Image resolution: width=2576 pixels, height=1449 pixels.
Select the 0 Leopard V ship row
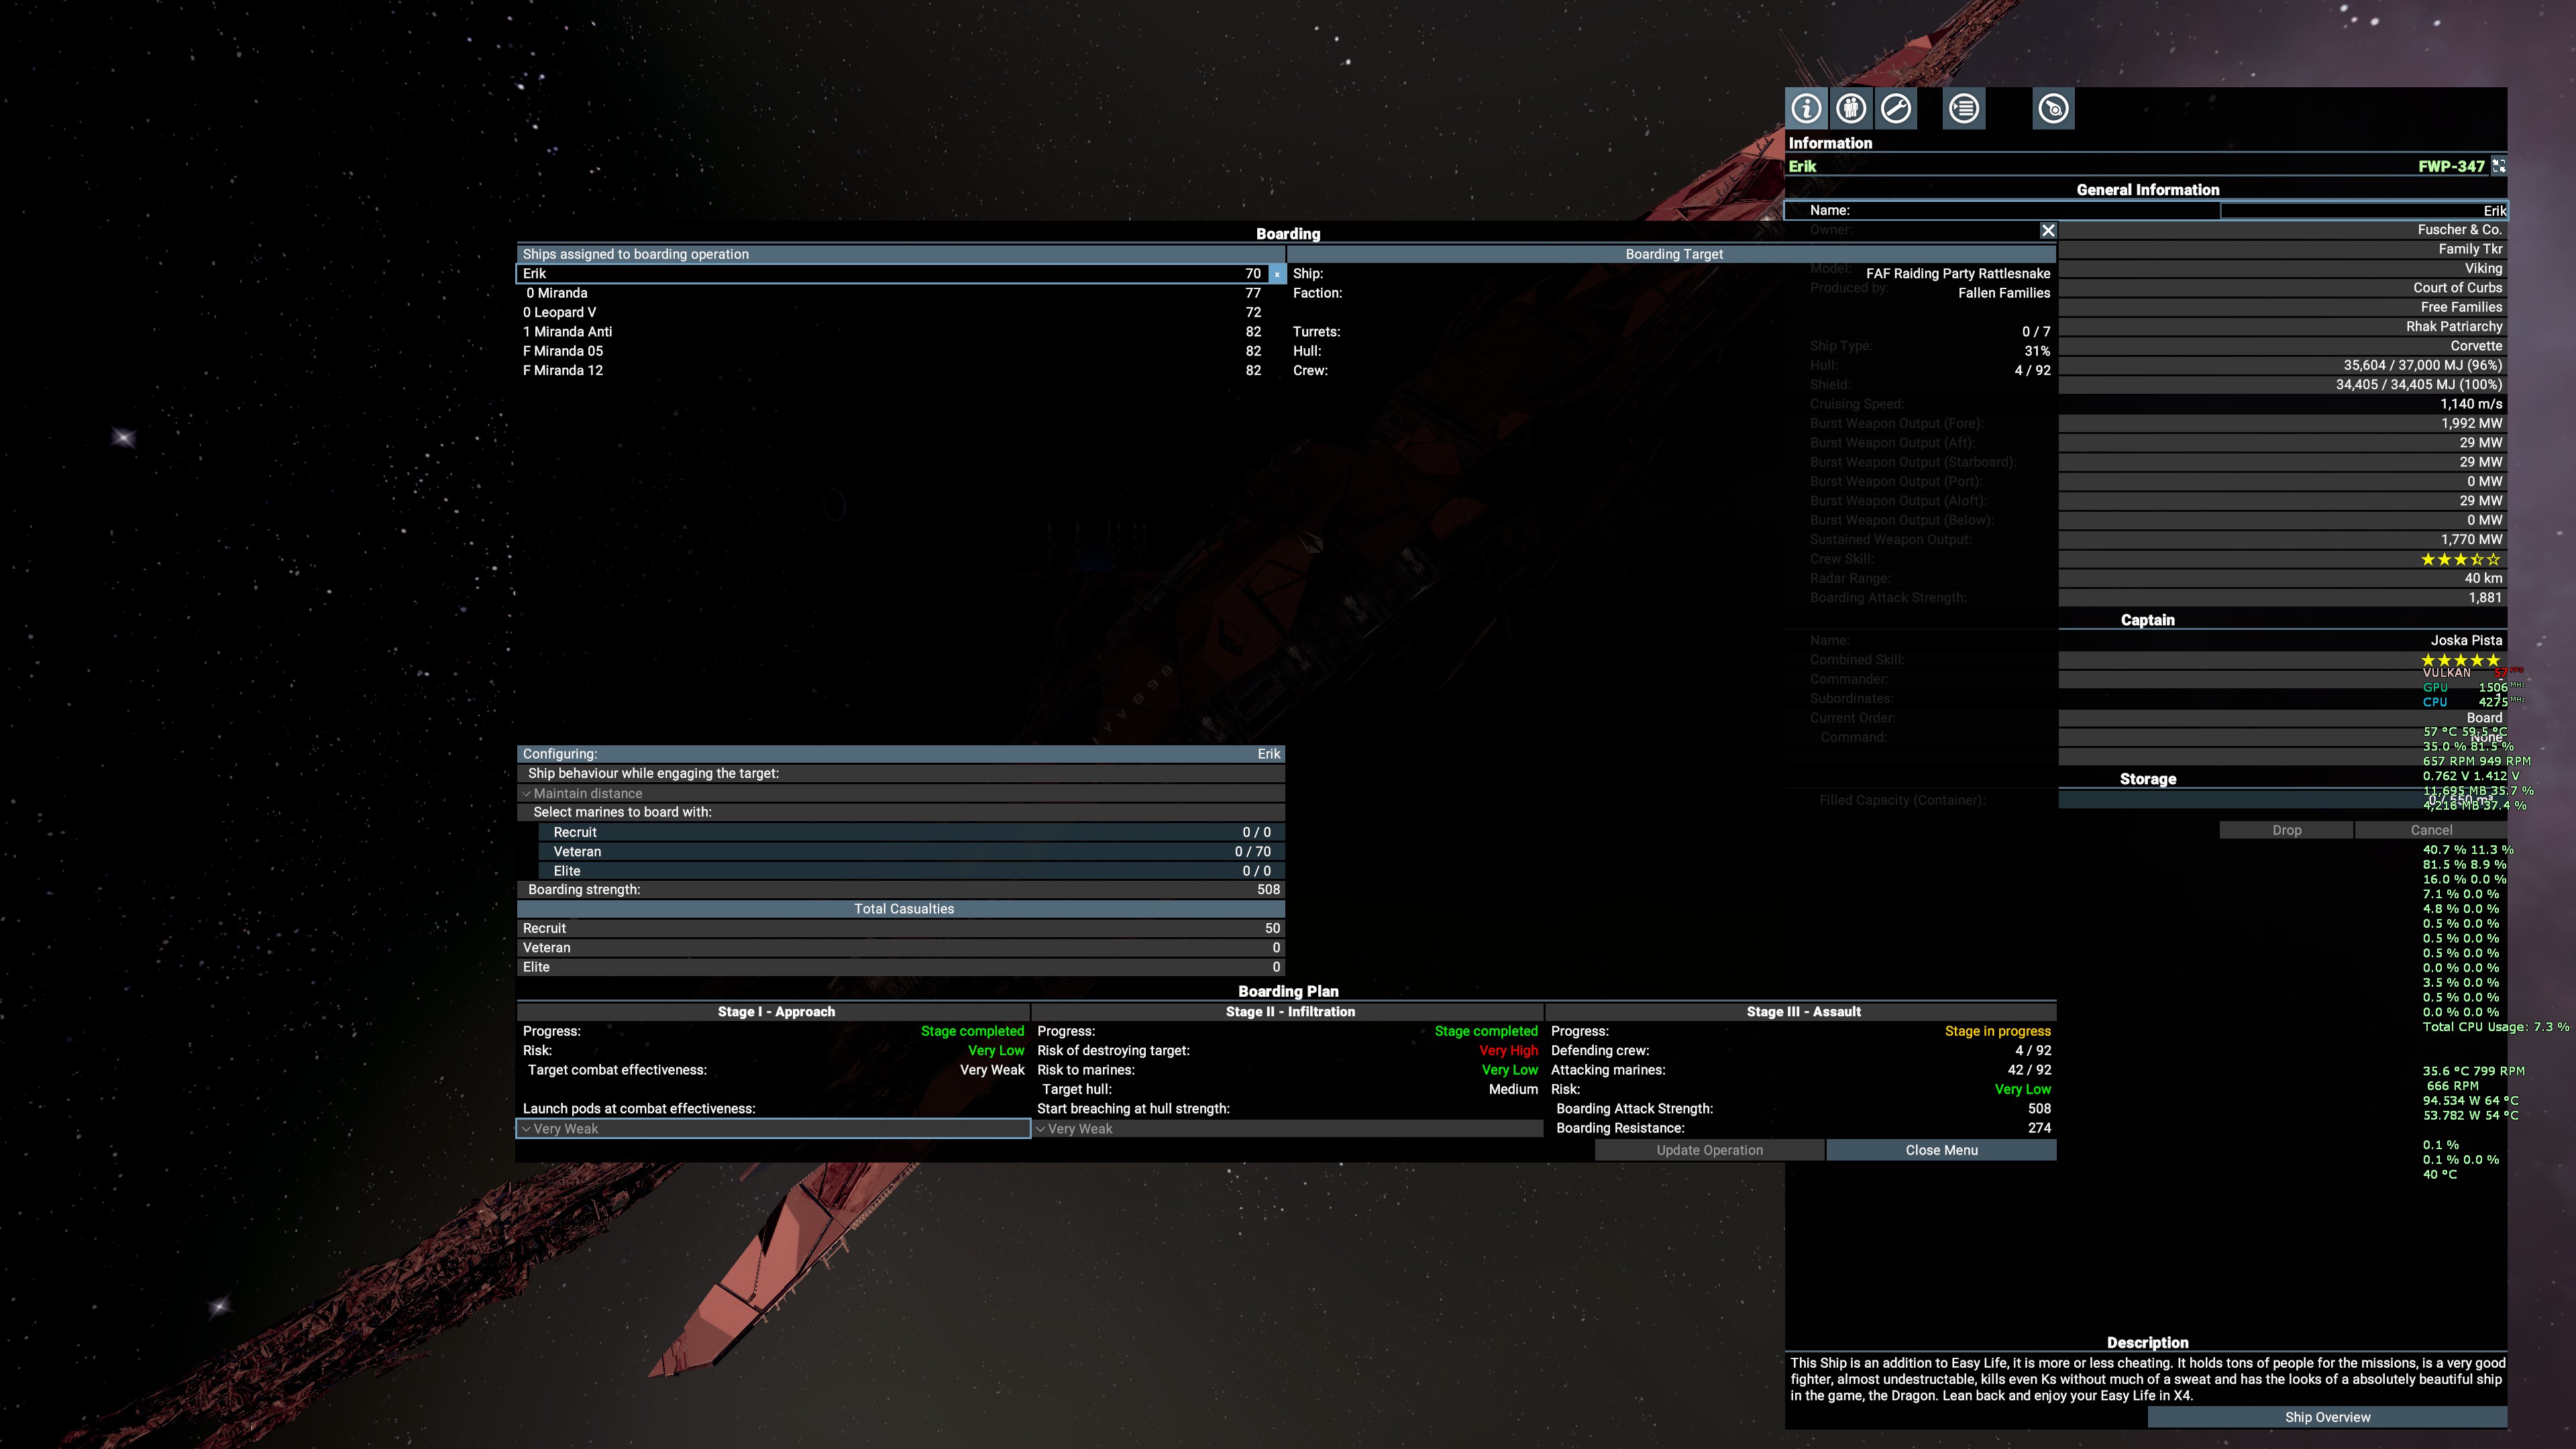pyautogui.click(x=892, y=313)
